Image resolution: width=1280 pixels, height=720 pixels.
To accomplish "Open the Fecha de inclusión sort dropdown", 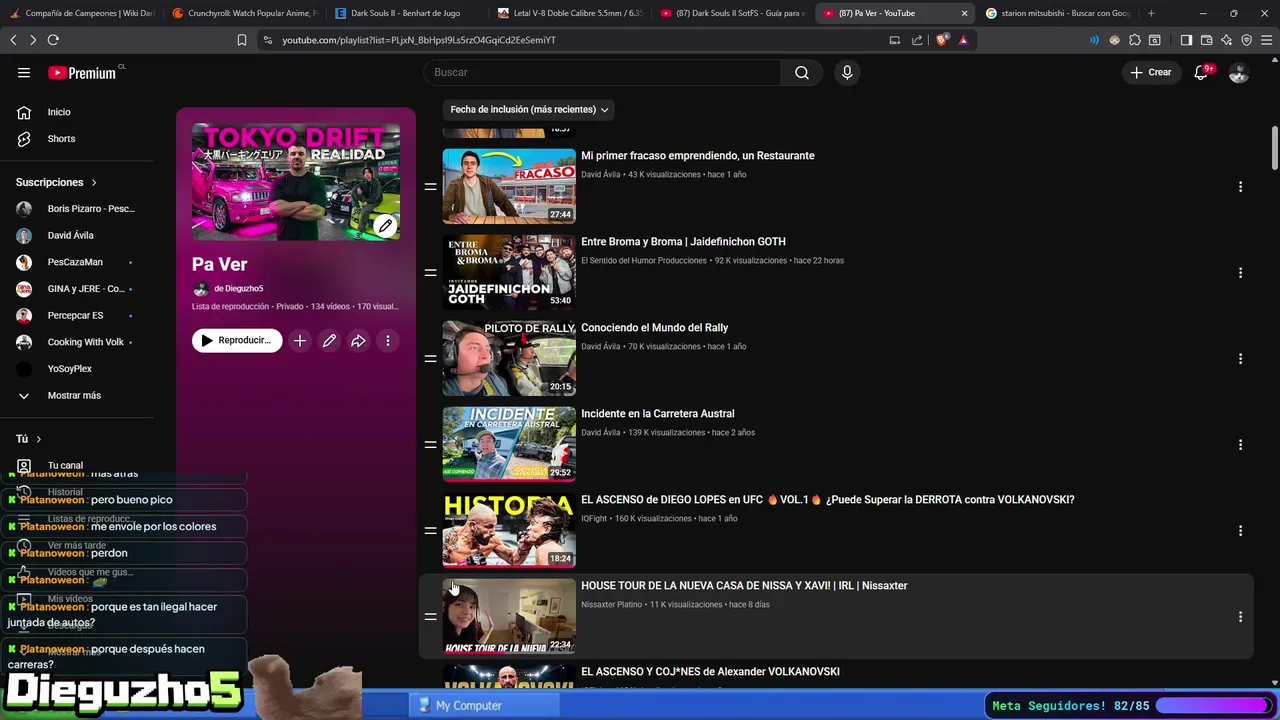I will click(529, 109).
